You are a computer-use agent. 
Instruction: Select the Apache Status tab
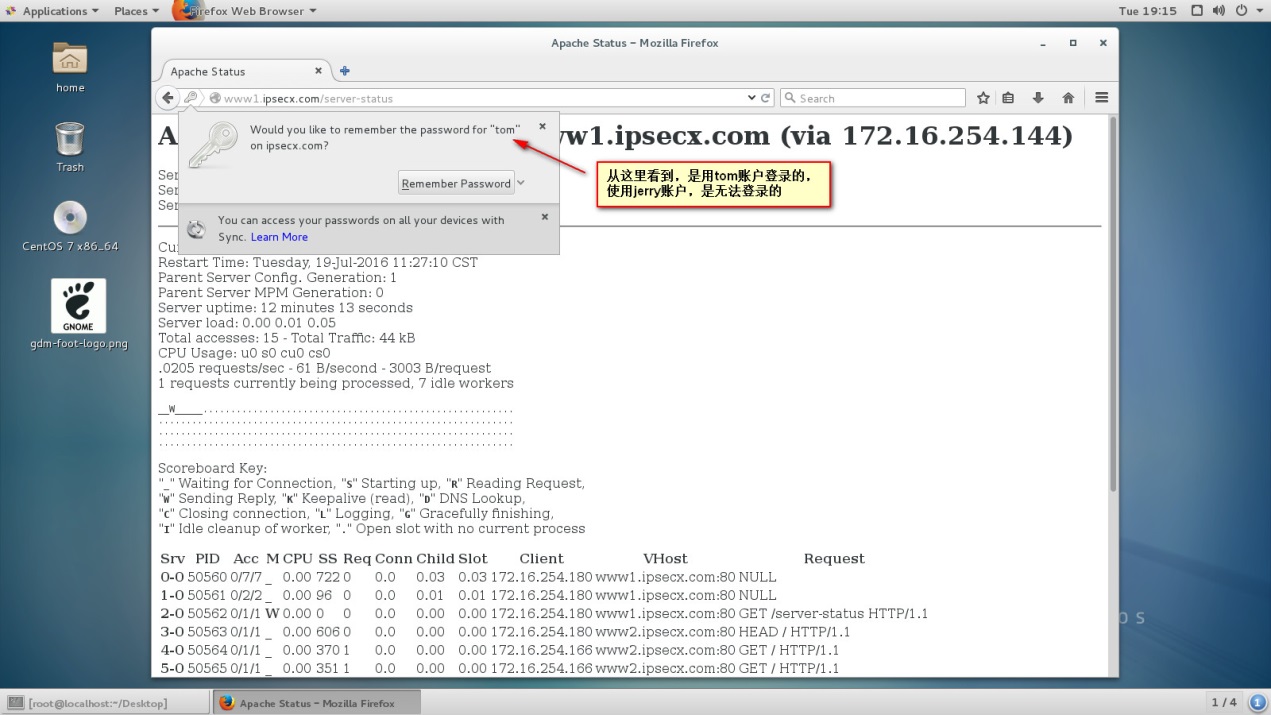point(245,71)
